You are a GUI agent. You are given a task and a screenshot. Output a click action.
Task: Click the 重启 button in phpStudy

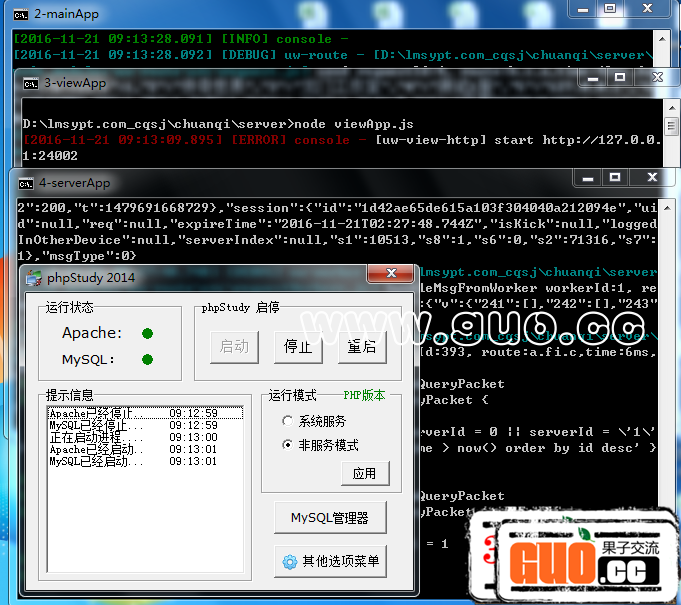point(362,347)
